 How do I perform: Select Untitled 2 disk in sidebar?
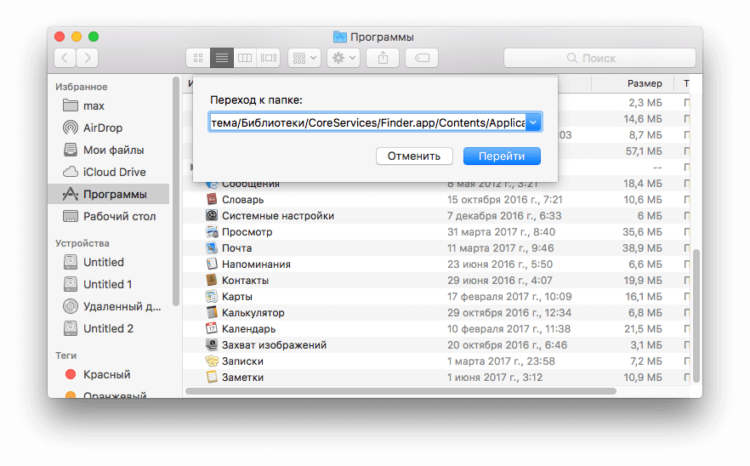109,329
